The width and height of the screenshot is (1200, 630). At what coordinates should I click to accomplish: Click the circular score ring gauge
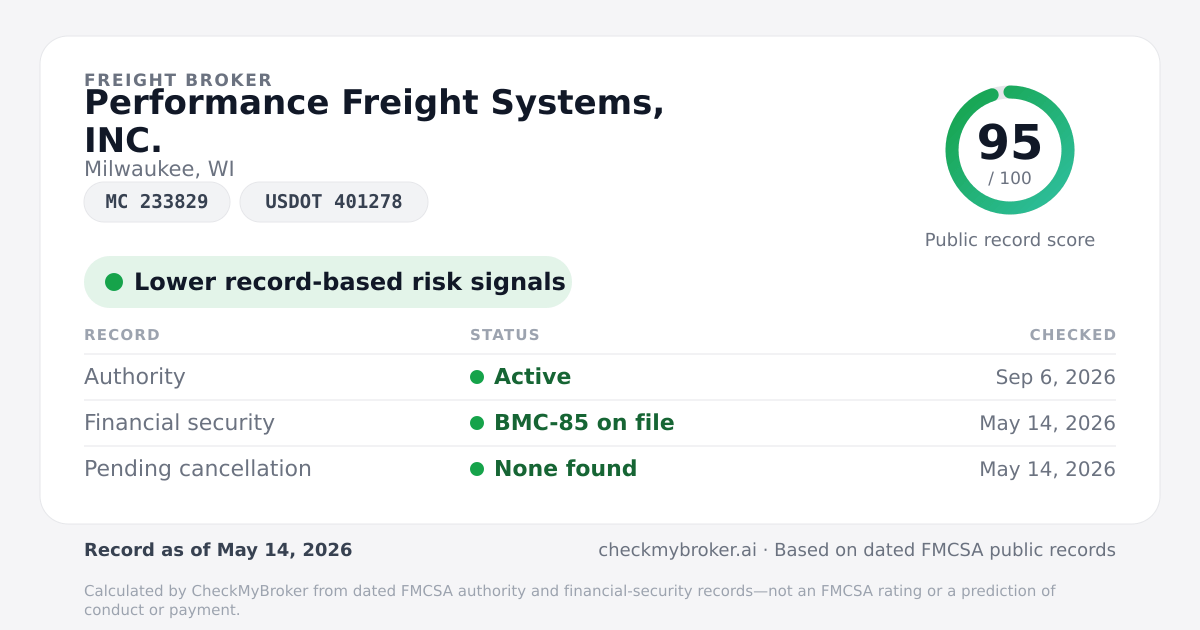click(x=1010, y=150)
